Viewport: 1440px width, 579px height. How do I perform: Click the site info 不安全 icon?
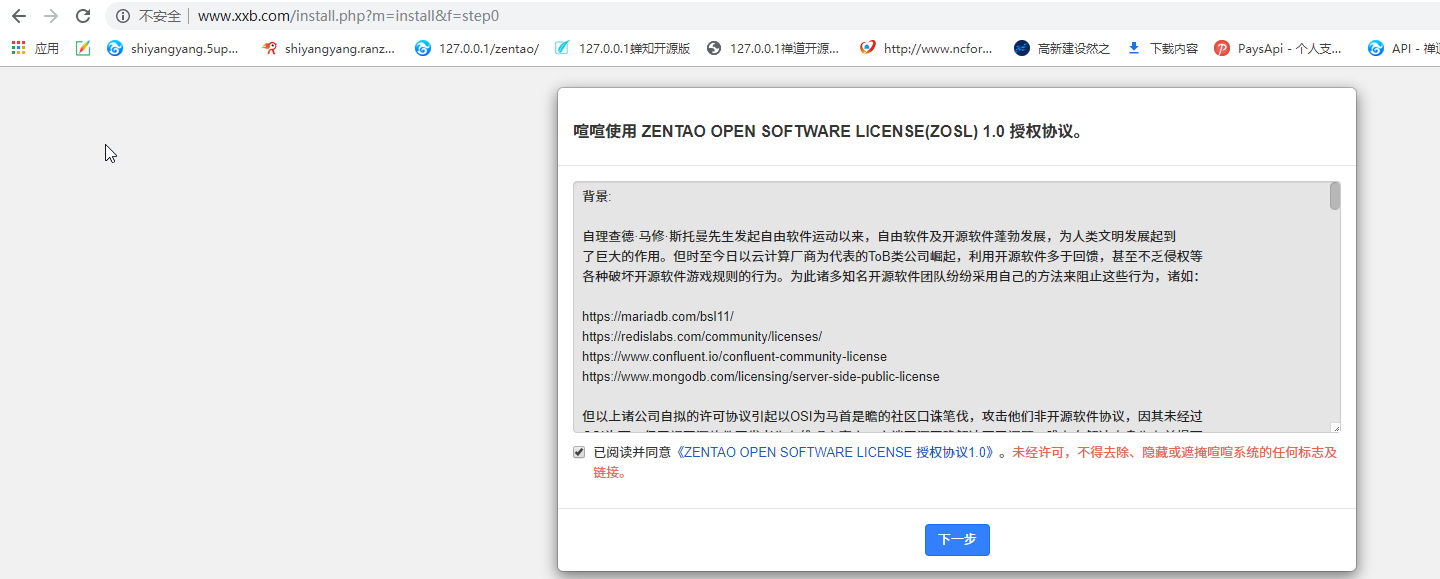[123, 16]
